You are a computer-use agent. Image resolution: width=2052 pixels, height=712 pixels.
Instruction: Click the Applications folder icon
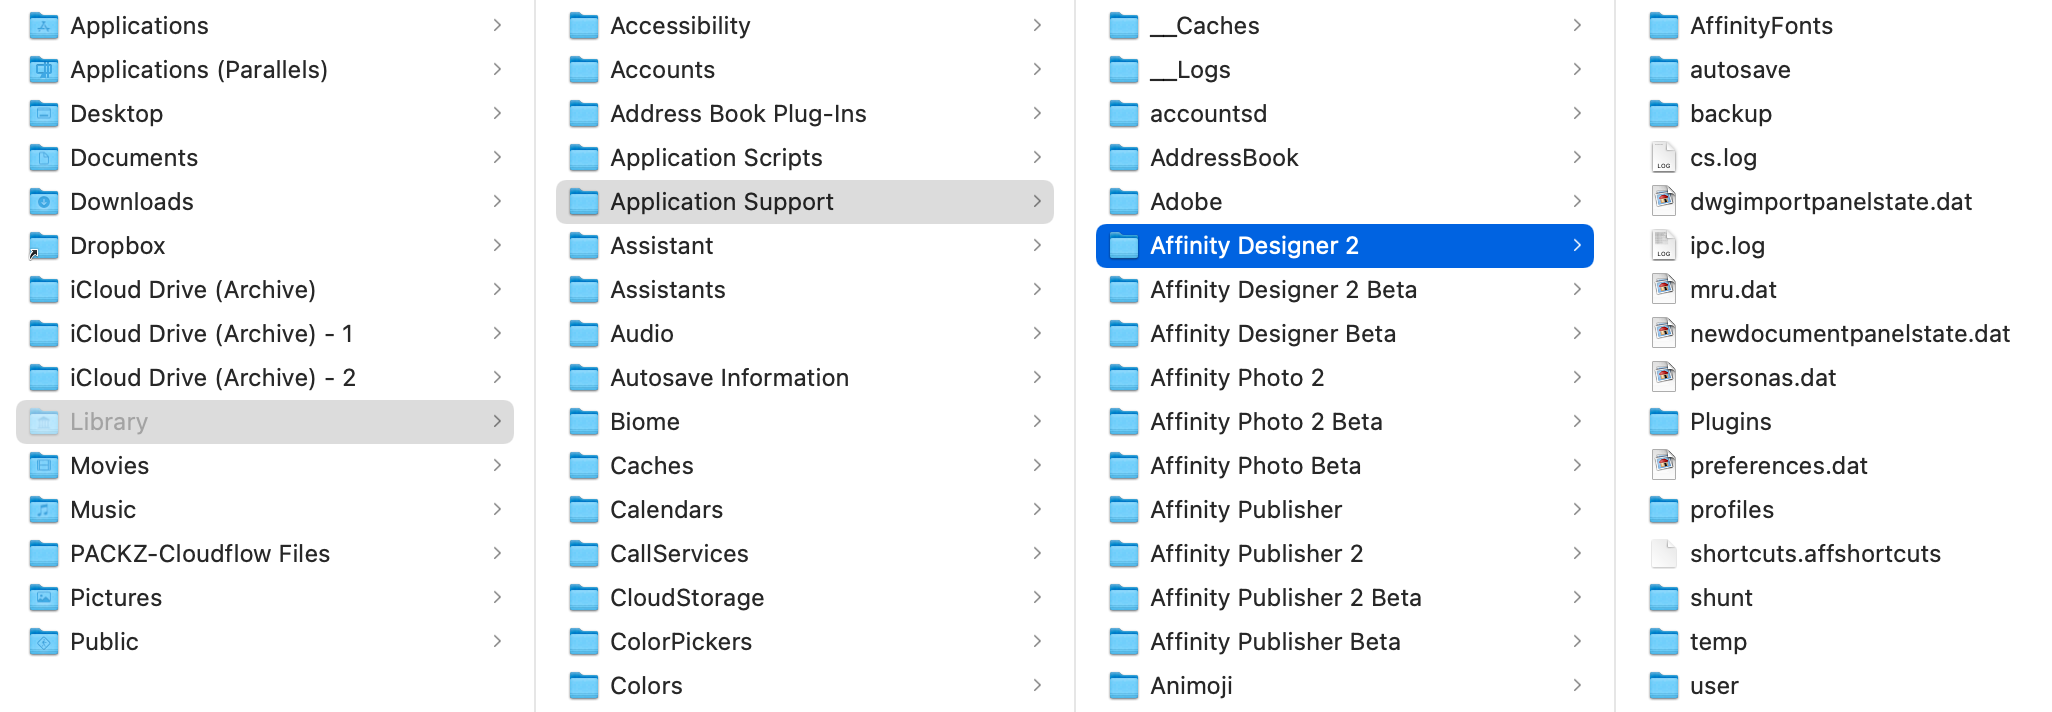pyautogui.click(x=44, y=26)
